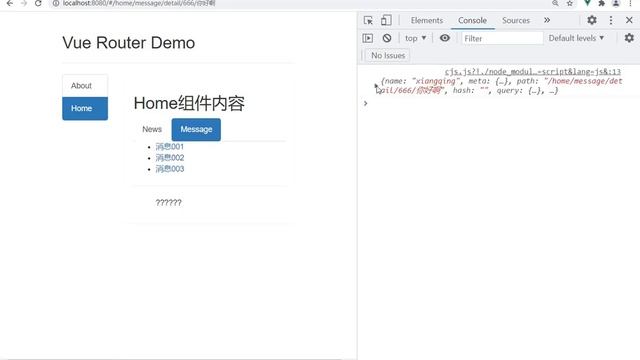
Task: Switch to the News tab
Action: (x=152, y=129)
